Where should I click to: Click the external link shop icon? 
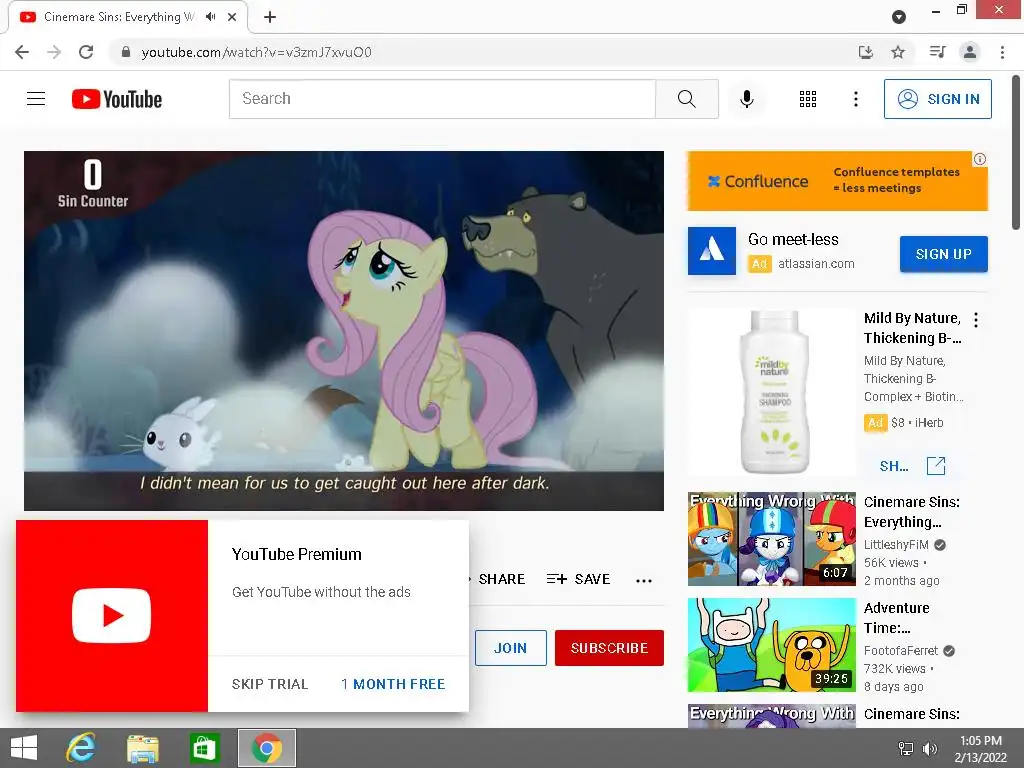tap(936, 466)
